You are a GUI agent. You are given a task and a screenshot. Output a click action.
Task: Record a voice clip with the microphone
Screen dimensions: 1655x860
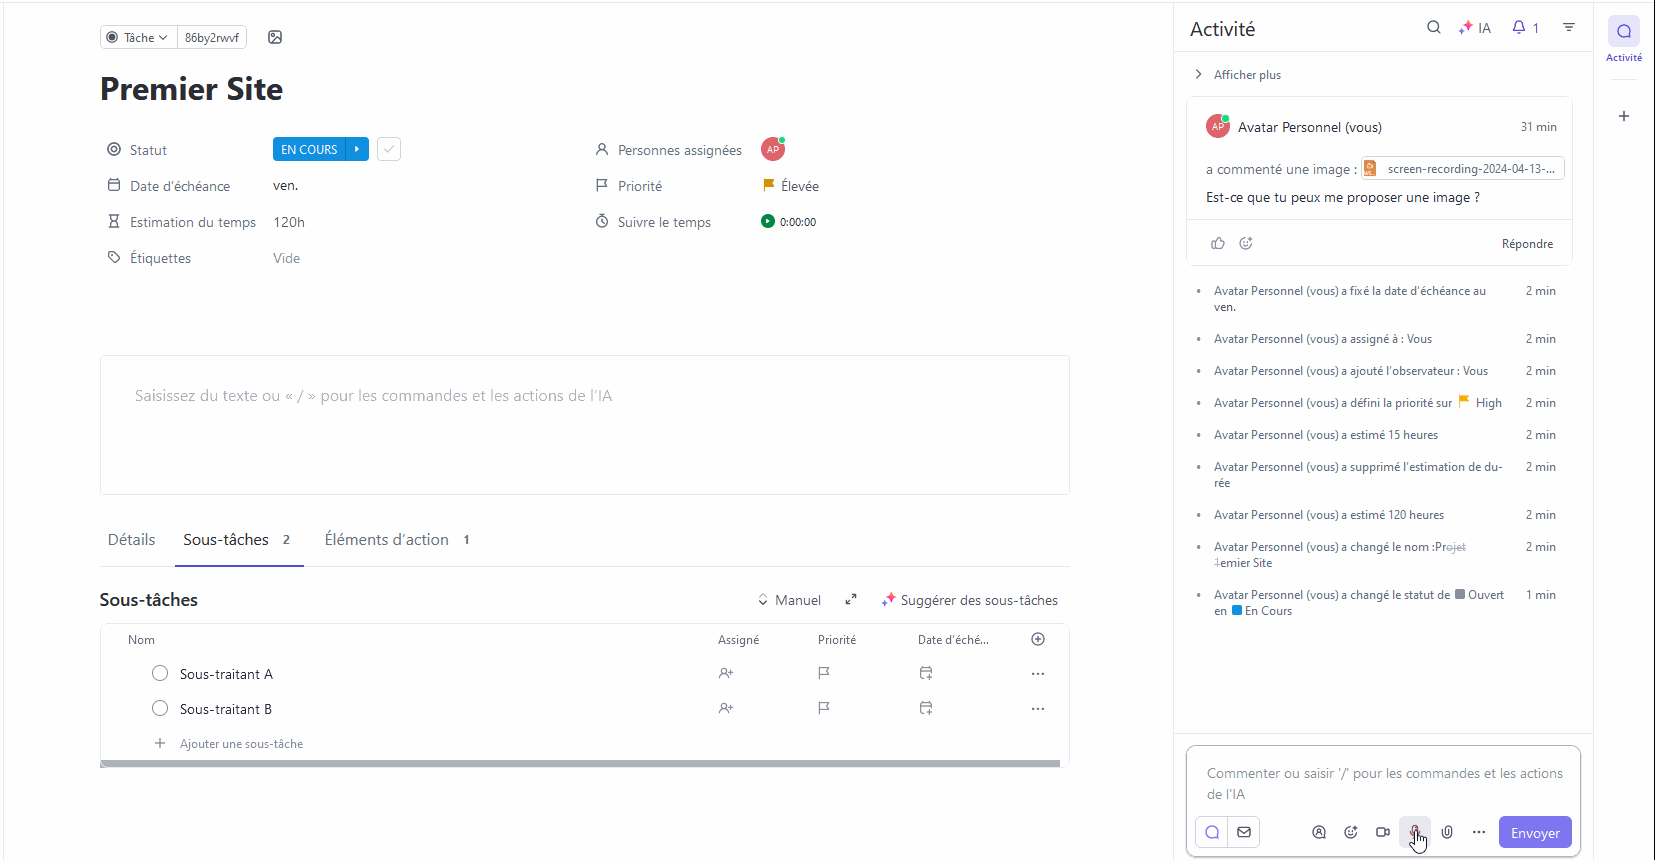pos(1415,832)
